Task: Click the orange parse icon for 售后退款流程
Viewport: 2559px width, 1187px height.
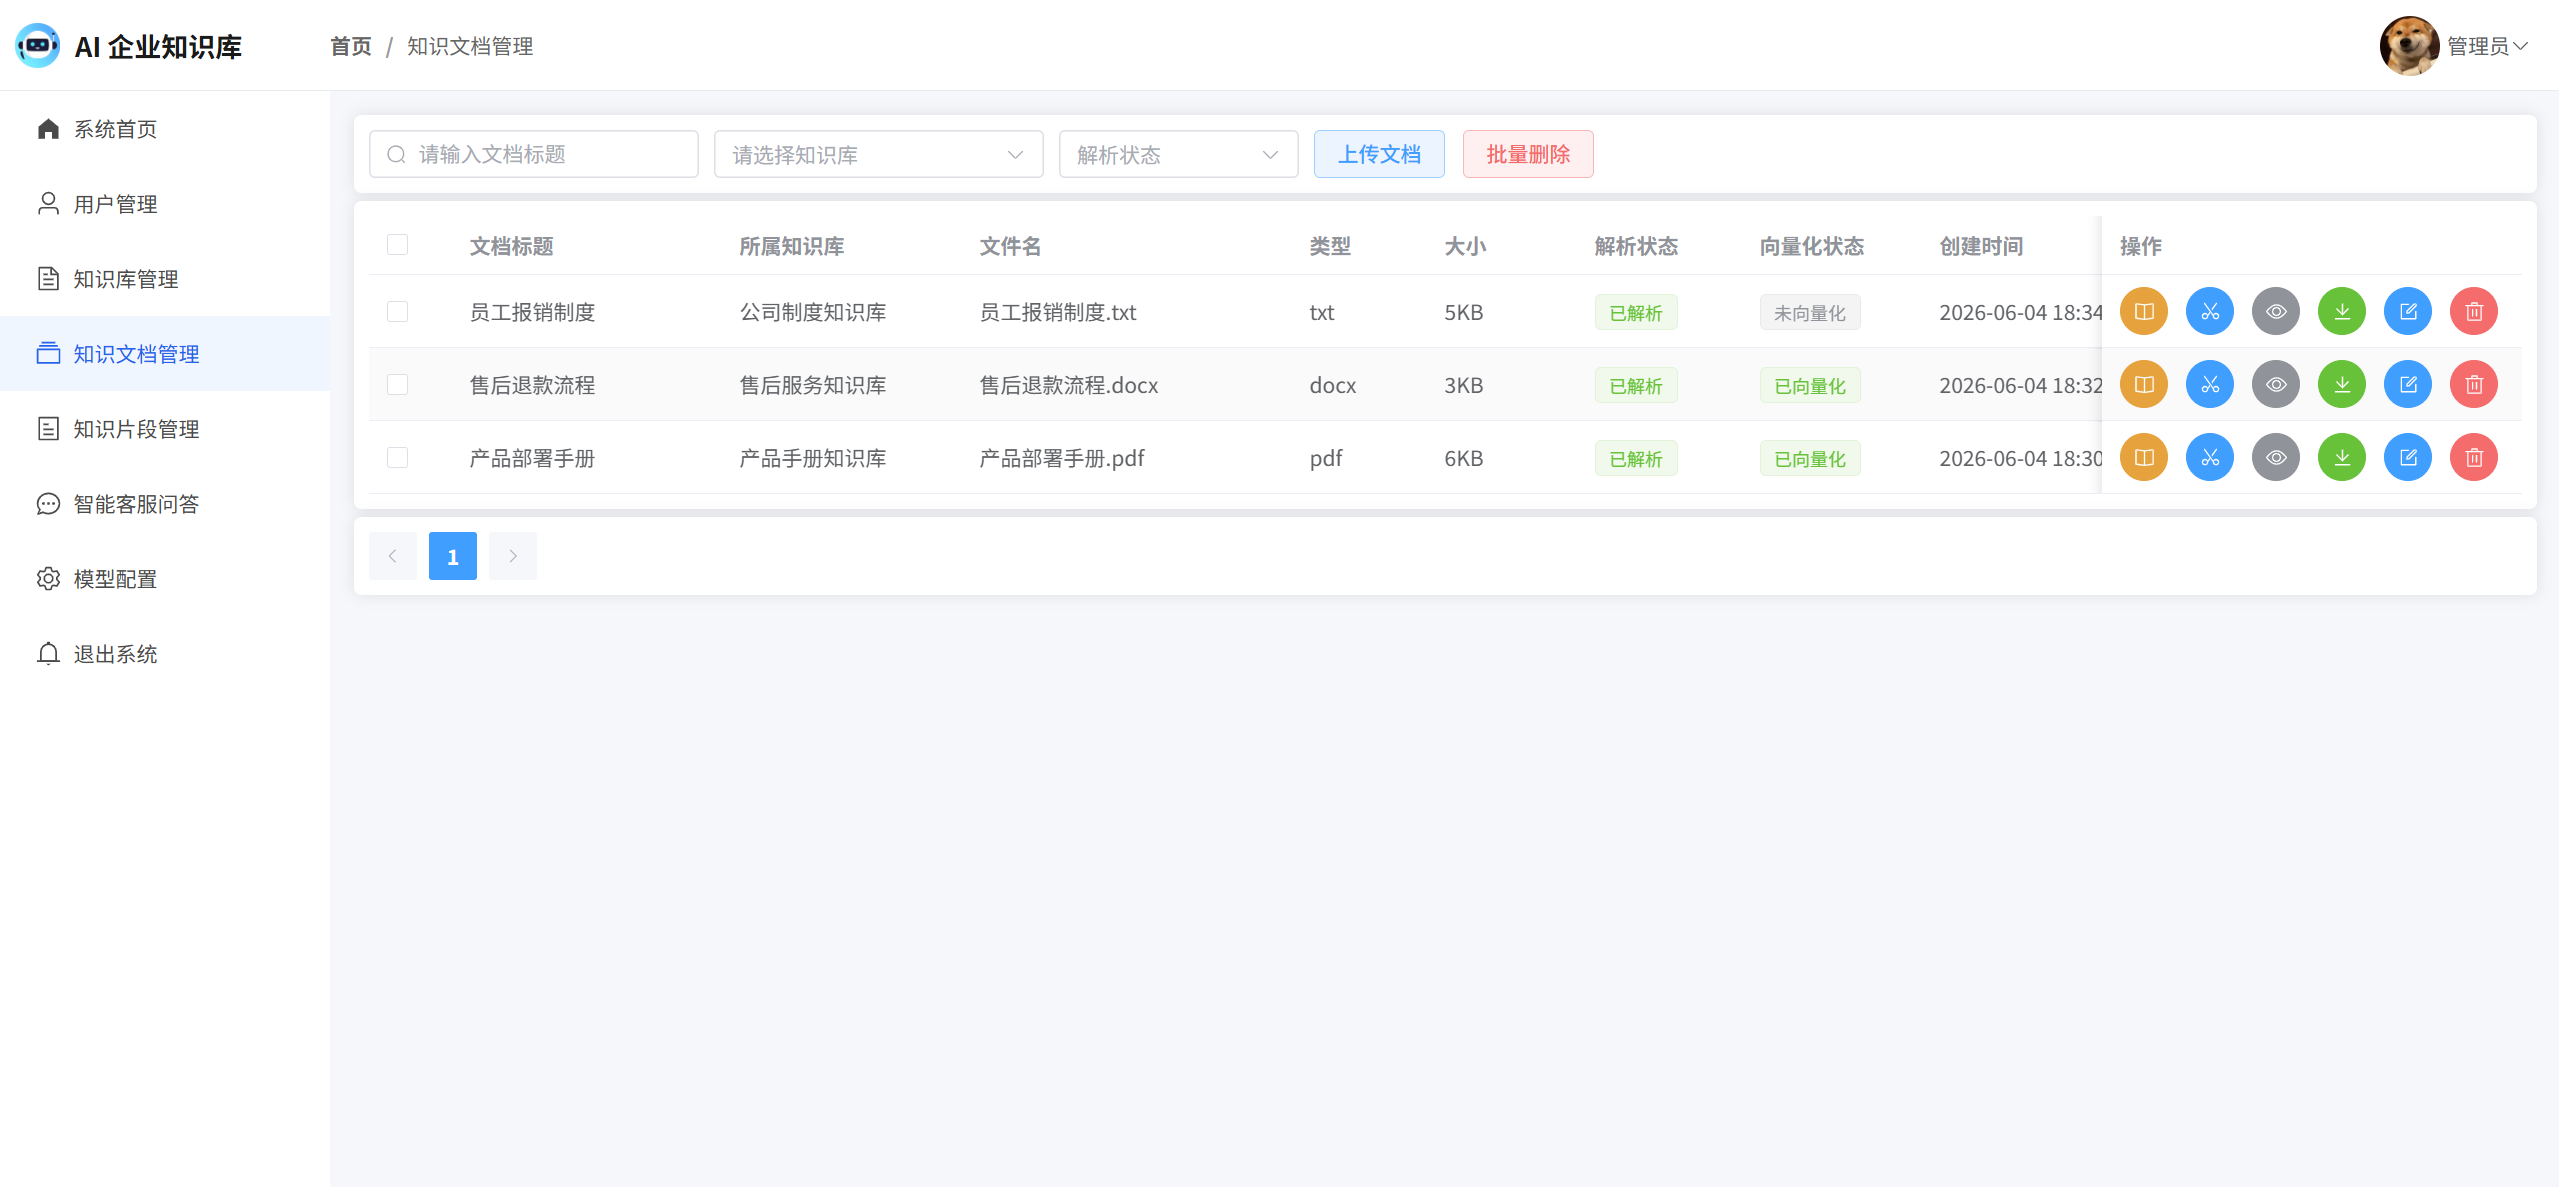Action: pyautogui.click(x=2143, y=385)
